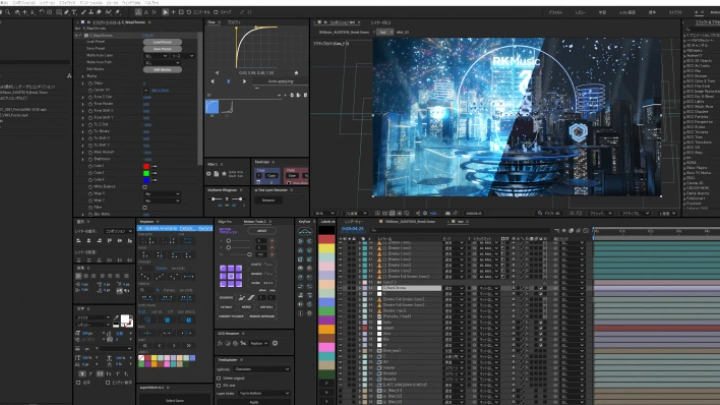Screen dimensions: 720x405
Task: Go to previous Flow preset arrow
Action: click(213, 81)
